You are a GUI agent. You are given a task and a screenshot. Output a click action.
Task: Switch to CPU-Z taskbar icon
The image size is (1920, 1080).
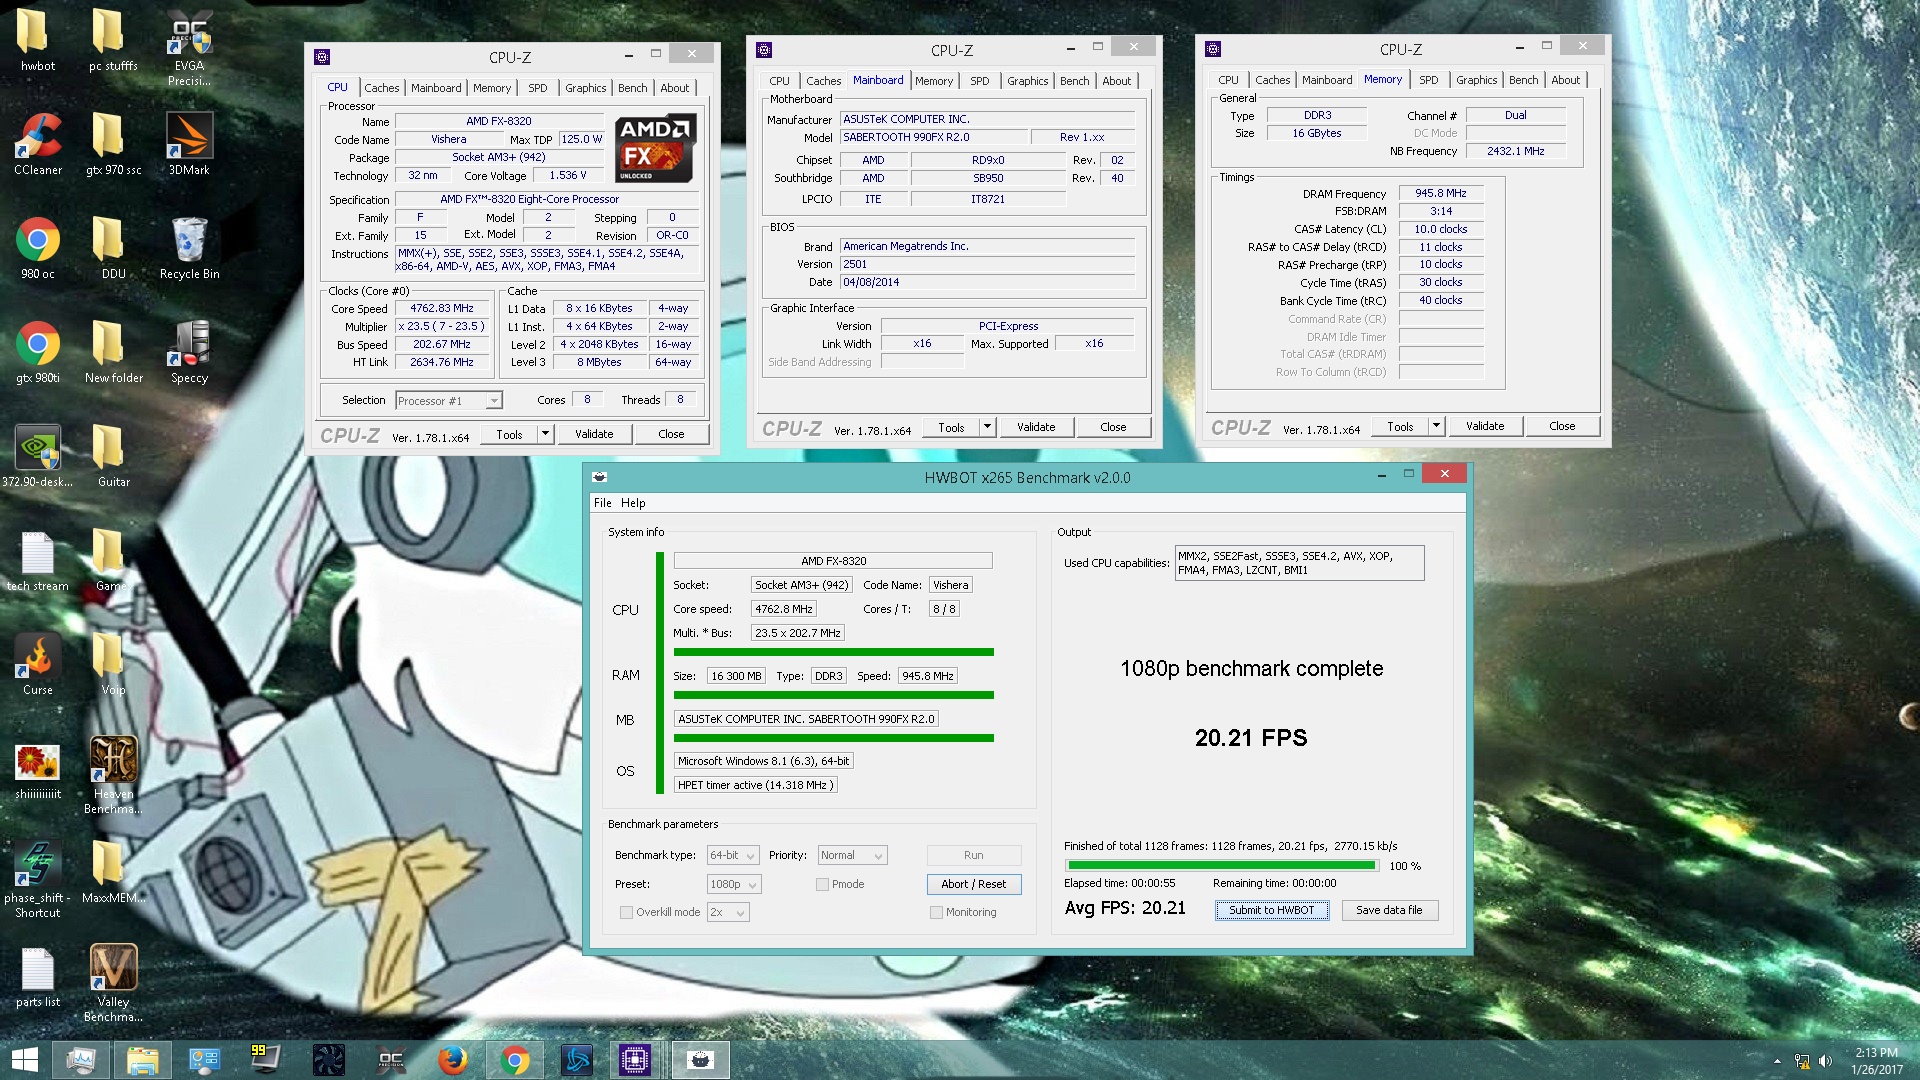click(636, 1060)
